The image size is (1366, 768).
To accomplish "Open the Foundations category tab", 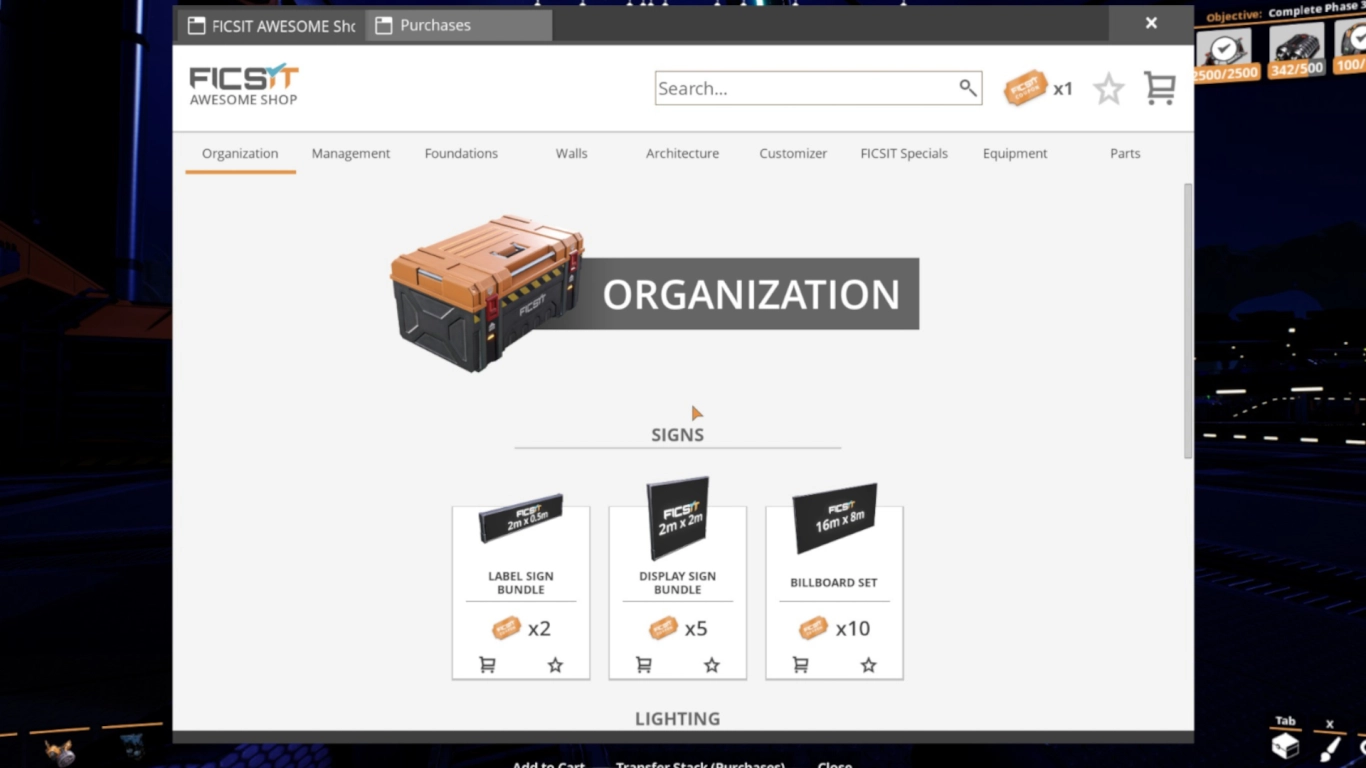I will click(461, 153).
